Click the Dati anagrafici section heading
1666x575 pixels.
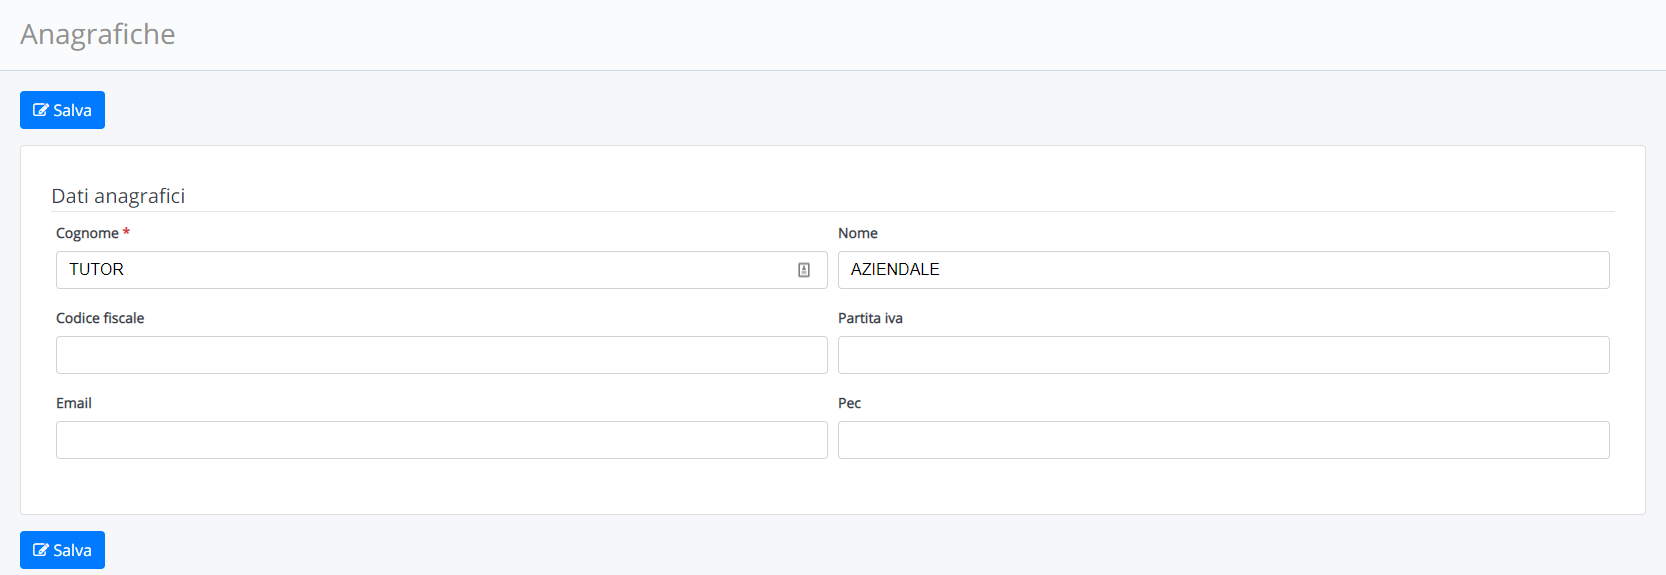coord(118,196)
